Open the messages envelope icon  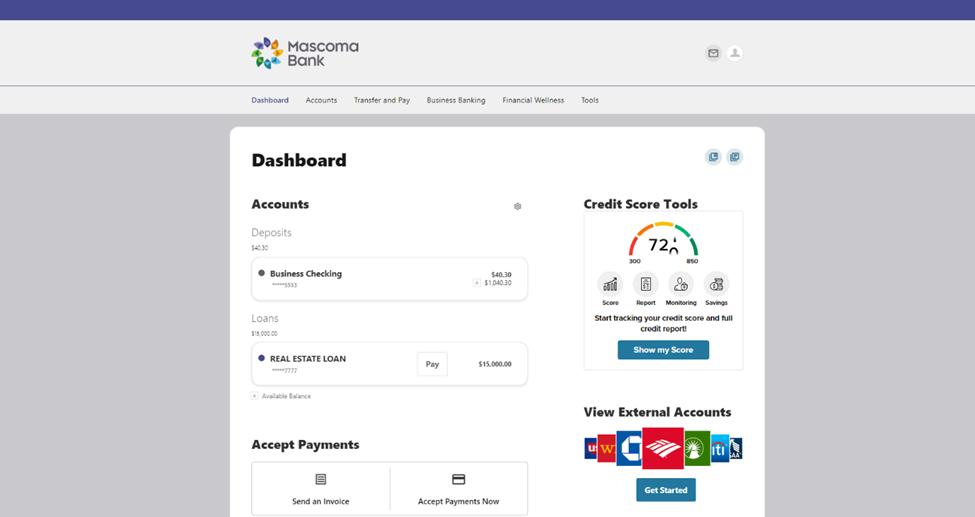coord(713,54)
